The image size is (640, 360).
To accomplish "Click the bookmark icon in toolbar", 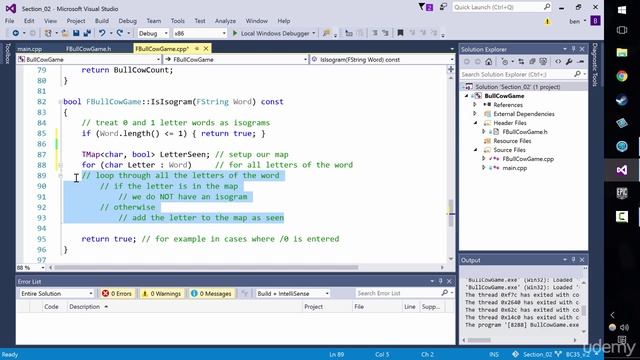I will click(x=400, y=33).
